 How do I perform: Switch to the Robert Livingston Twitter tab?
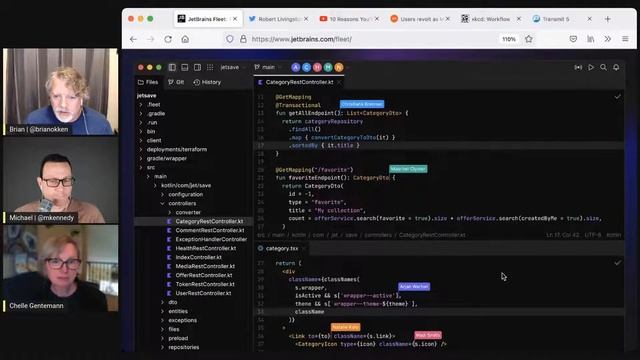click(x=278, y=19)
